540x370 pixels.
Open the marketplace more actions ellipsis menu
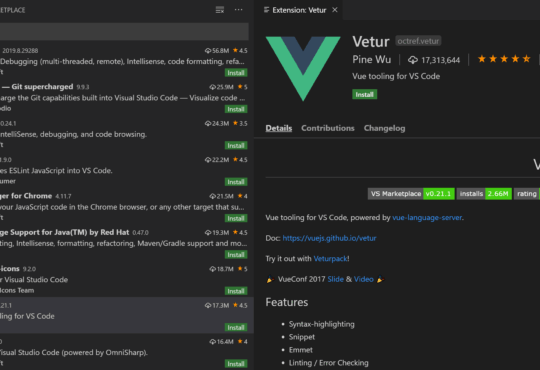(x=238, y=10)
